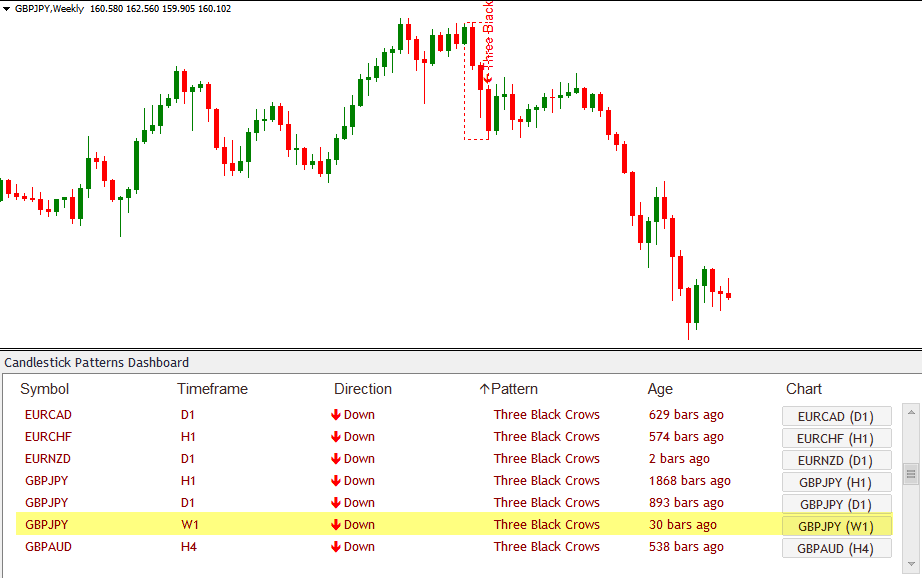
Task: Sort the dashboard by Symbol column
Action: pyautogui.click(x=45, y=389)
